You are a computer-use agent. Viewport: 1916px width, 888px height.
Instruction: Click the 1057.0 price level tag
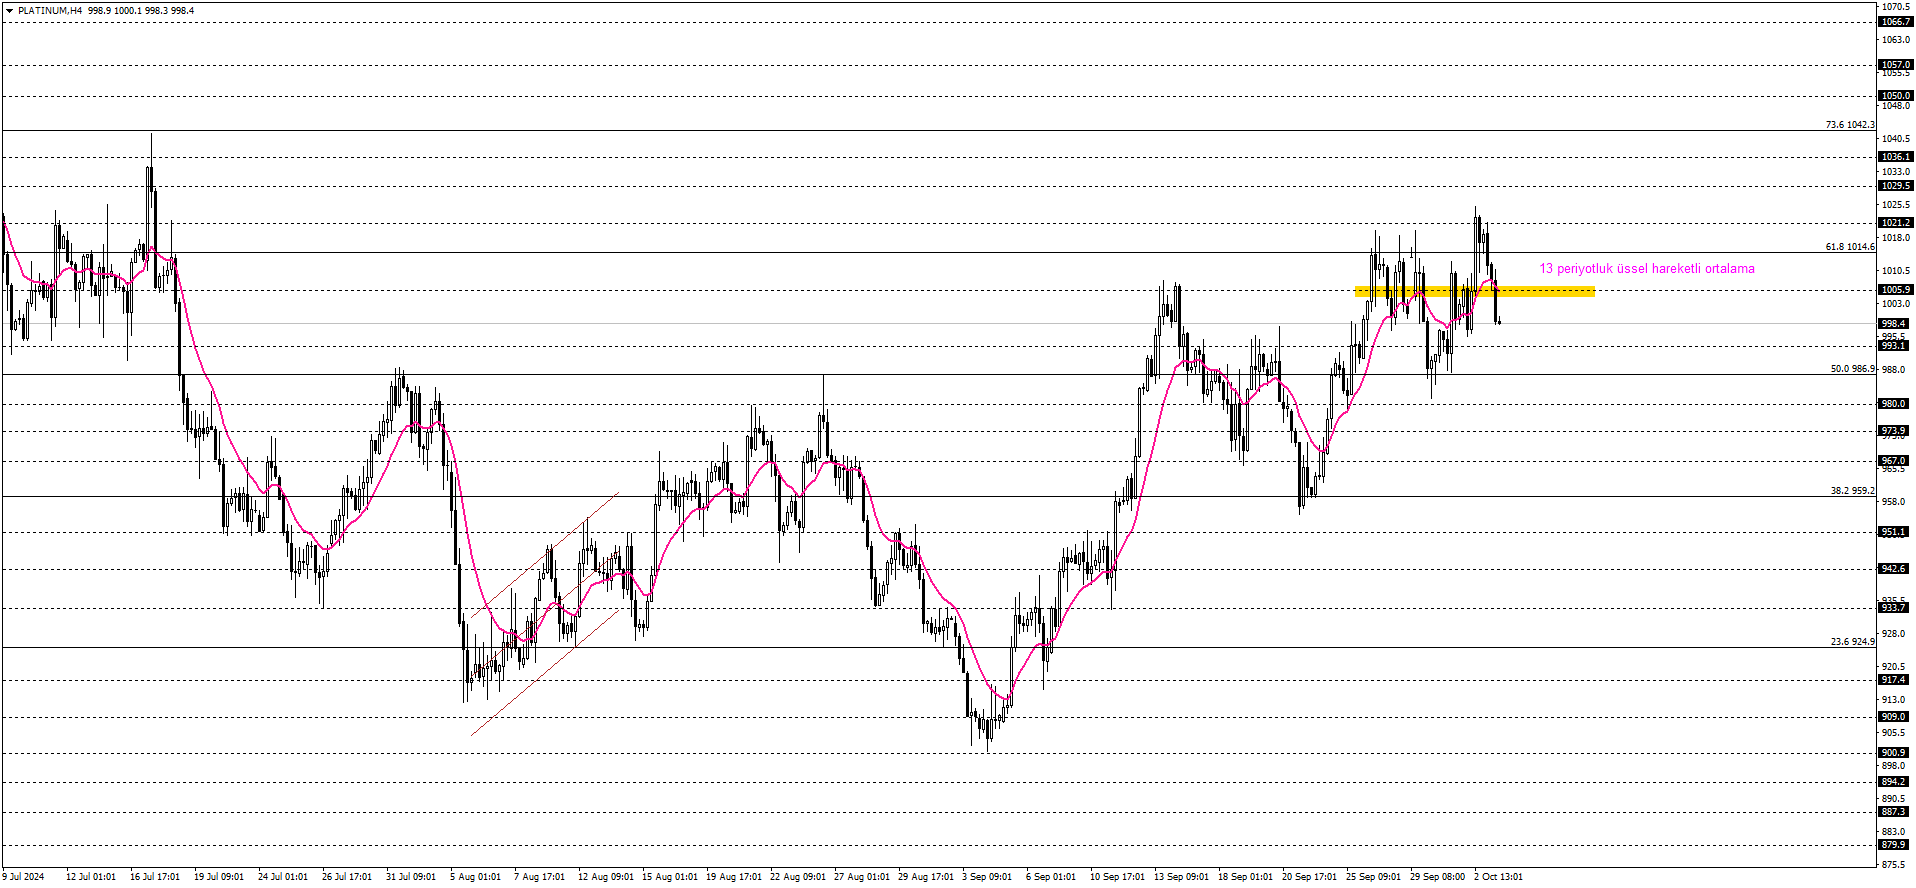pos(1895,65)
